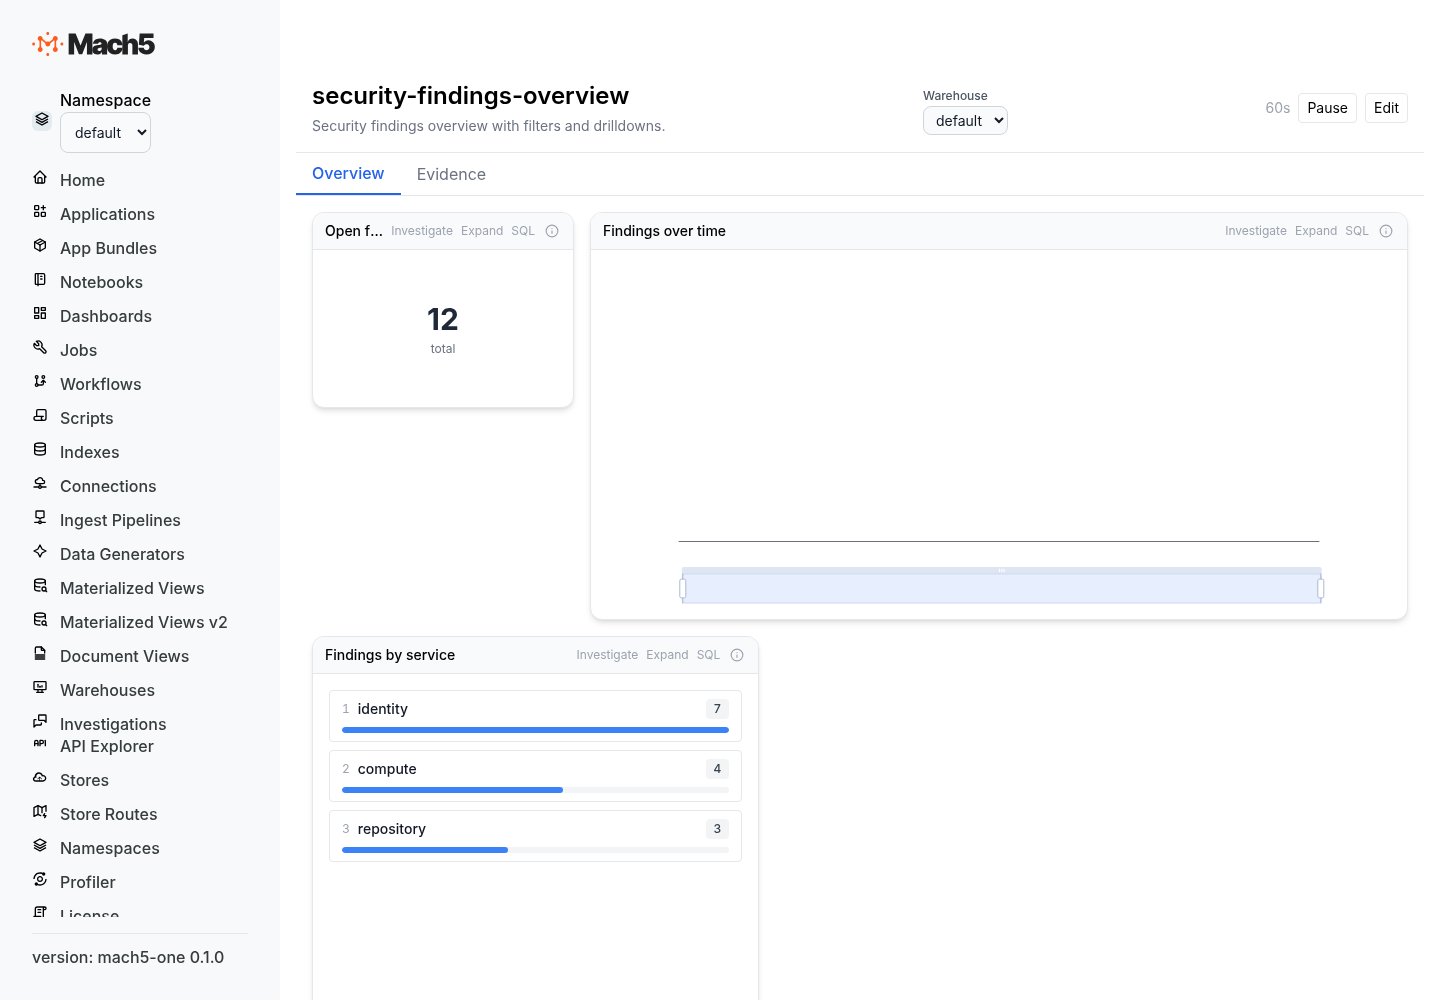This screenshot has height=1000, width=1440.
Task: Click Investigate on Findings over time
Action: (1256, 231)
